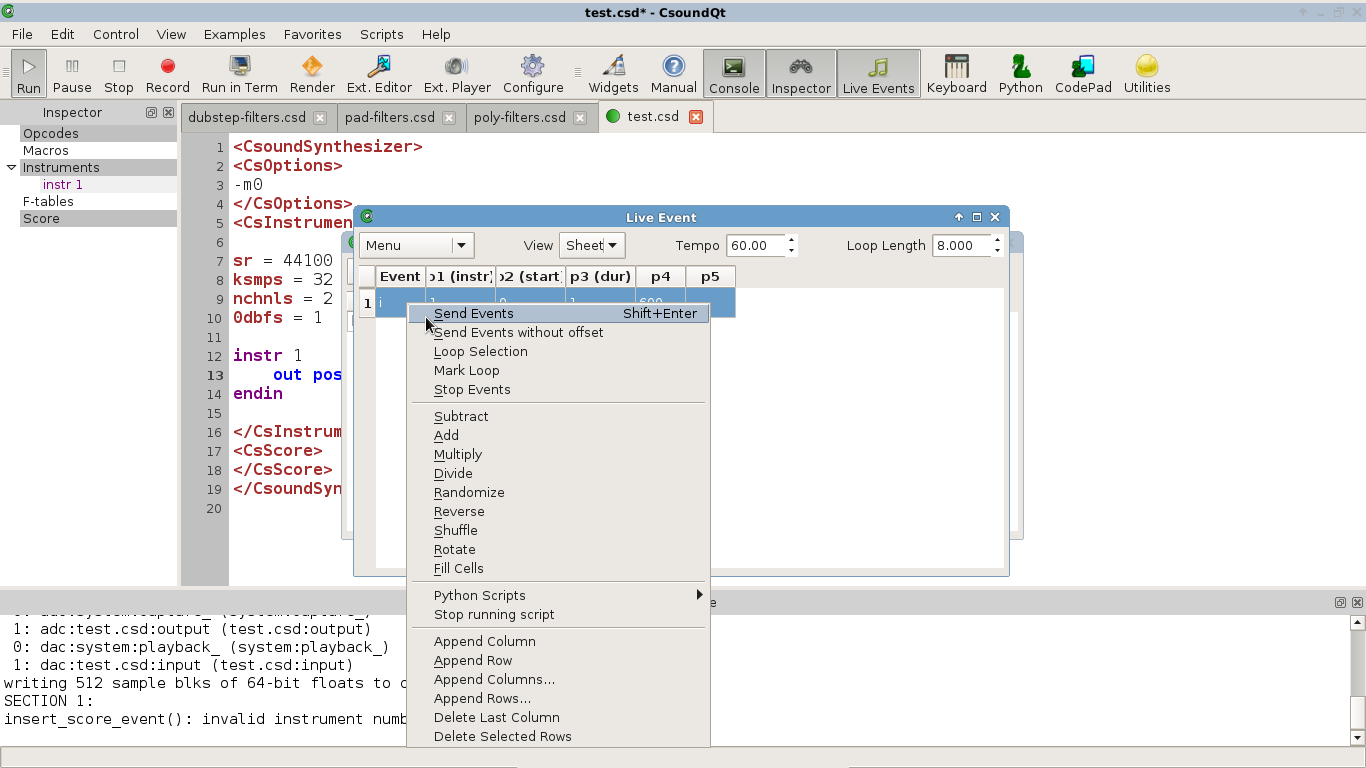This screenshot has height=768, width=1366.
Task: Choose Send Events without offset
Action: [x=558, y=332]
